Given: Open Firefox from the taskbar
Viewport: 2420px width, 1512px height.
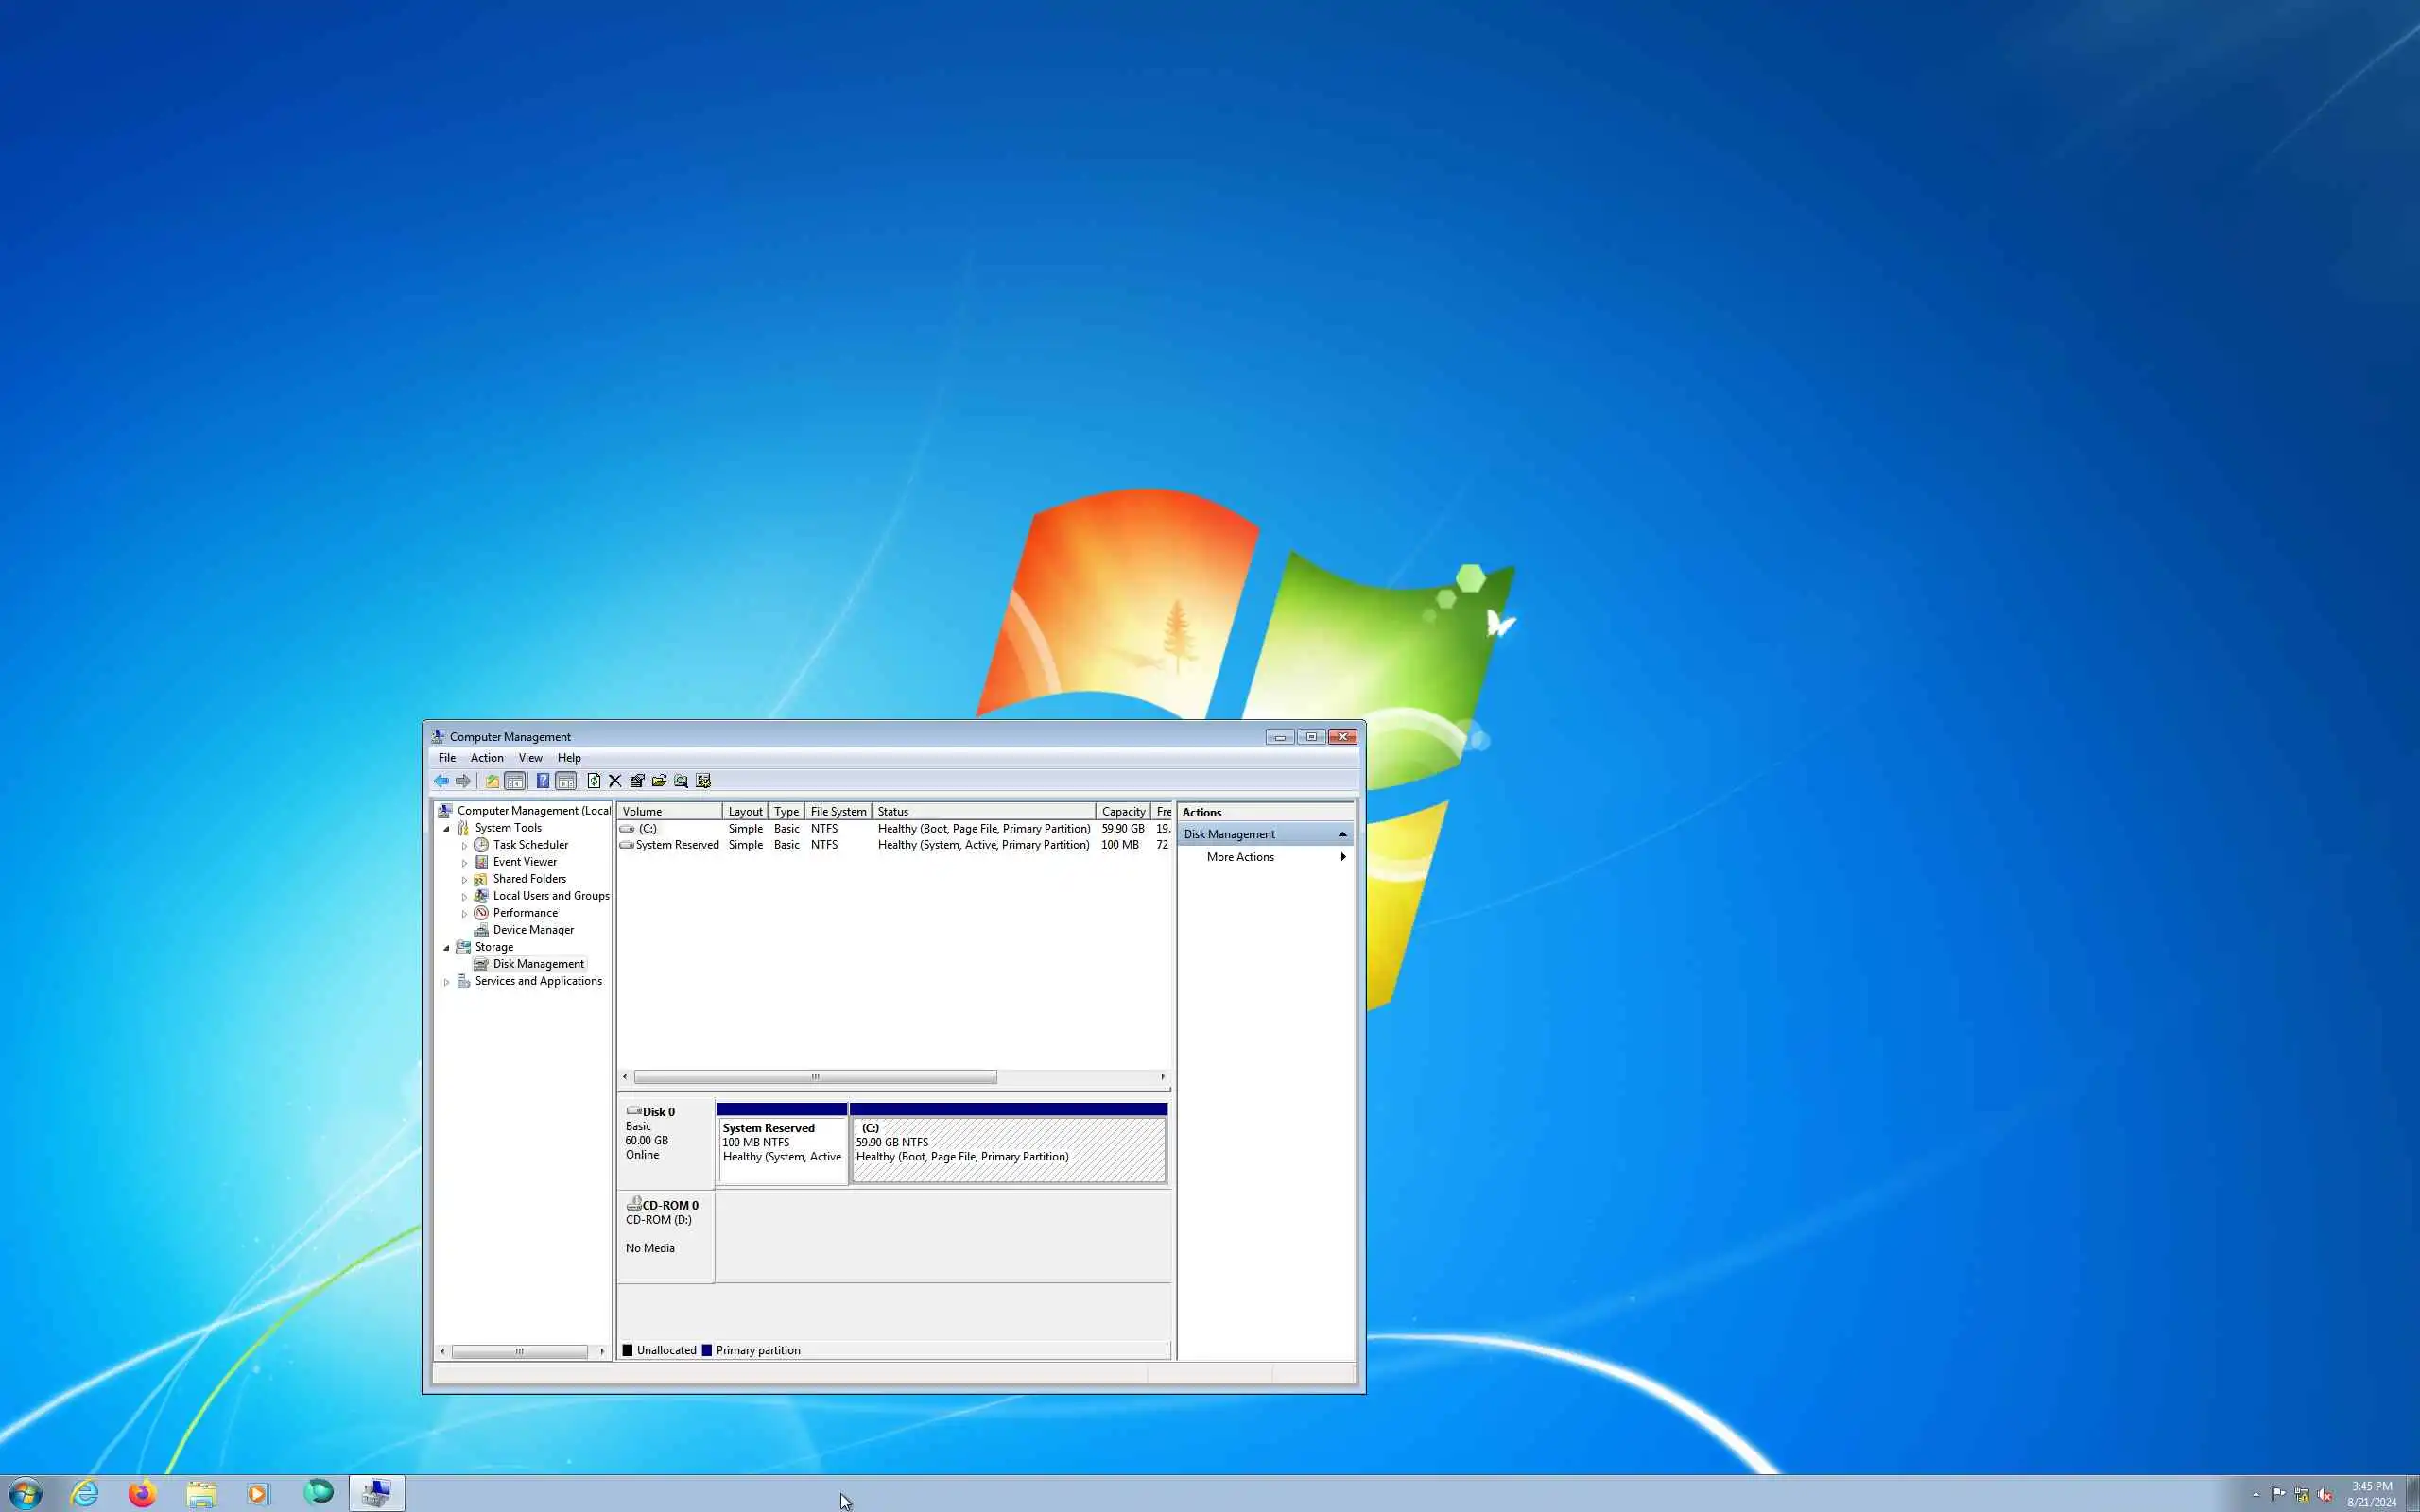Looking at the screenshot, I should (142, 1493).
